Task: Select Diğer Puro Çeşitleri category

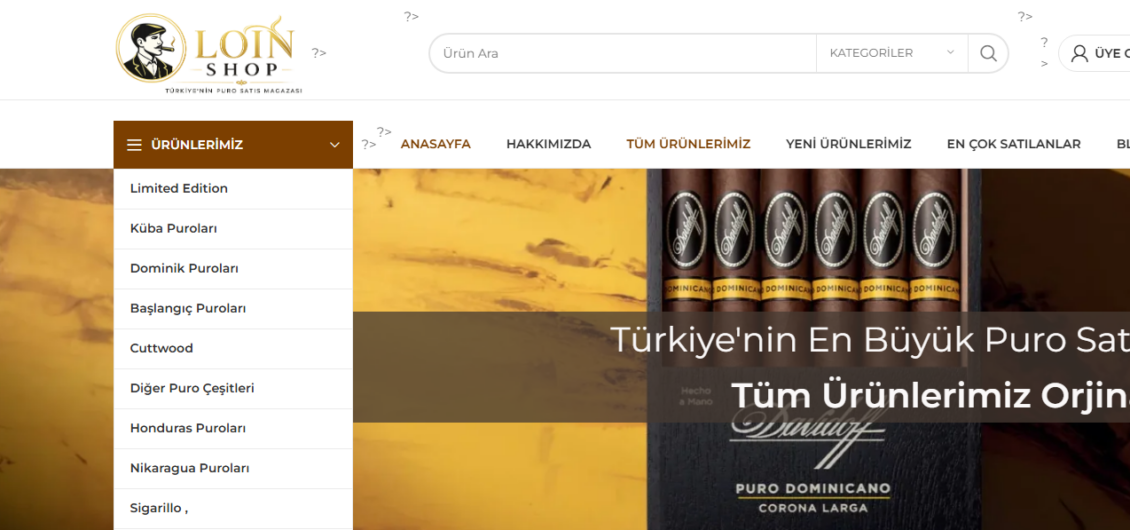Action: point(233,389)
